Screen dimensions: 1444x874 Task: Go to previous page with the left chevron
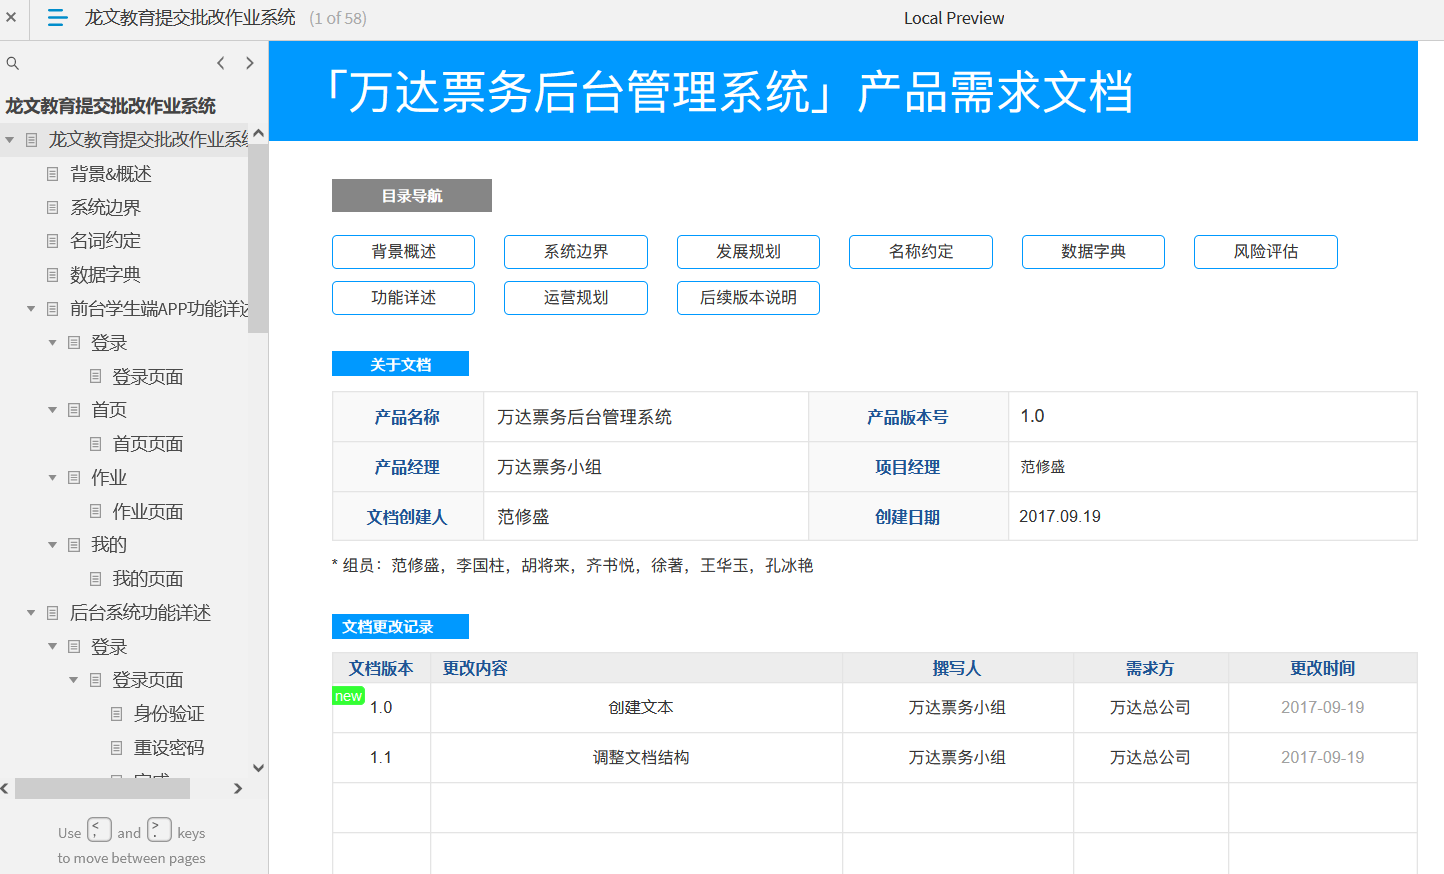(x=221, y=63)
